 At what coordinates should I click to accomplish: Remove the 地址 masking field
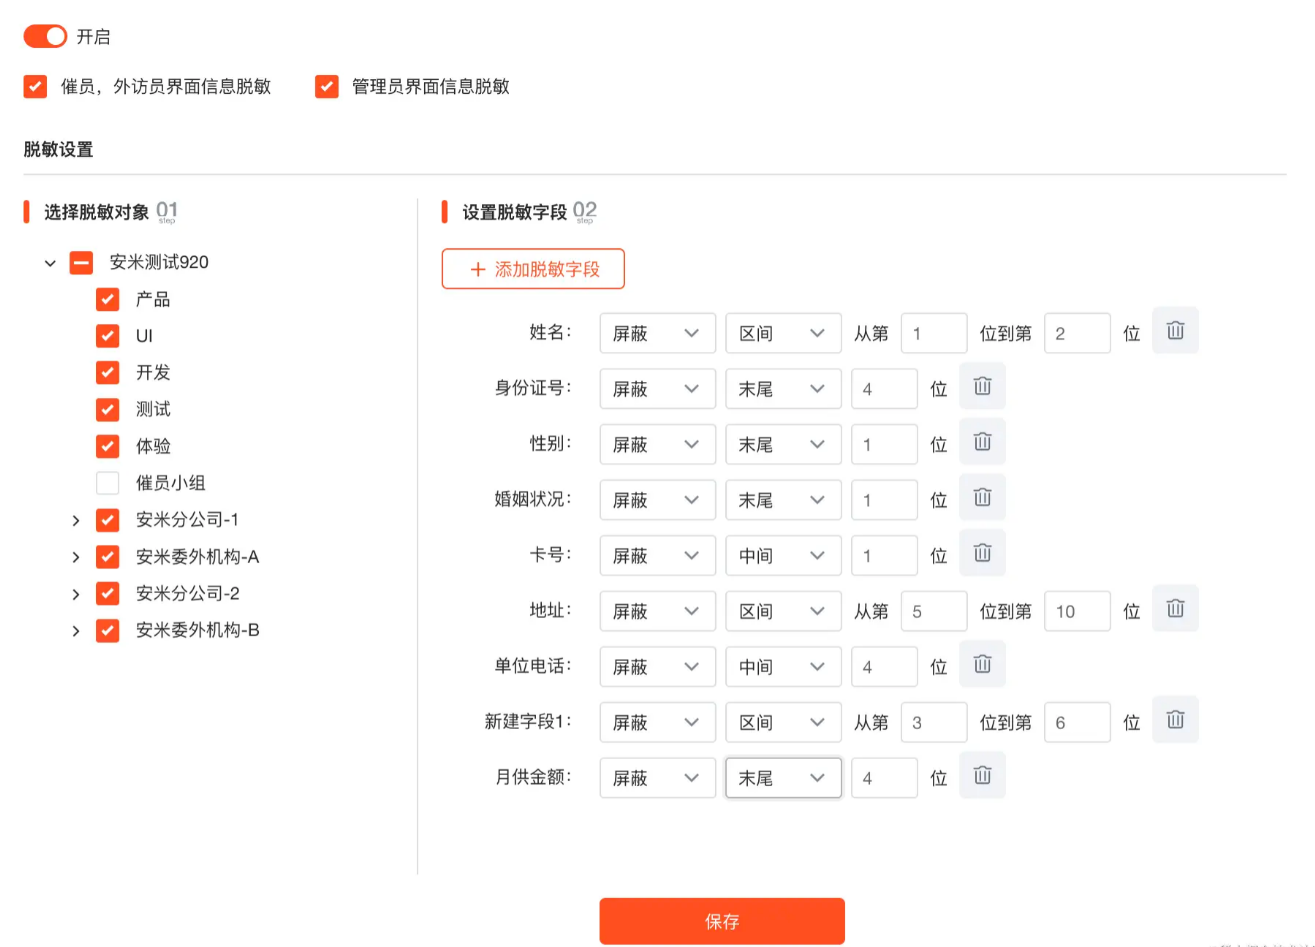[x=1175, y=609]
